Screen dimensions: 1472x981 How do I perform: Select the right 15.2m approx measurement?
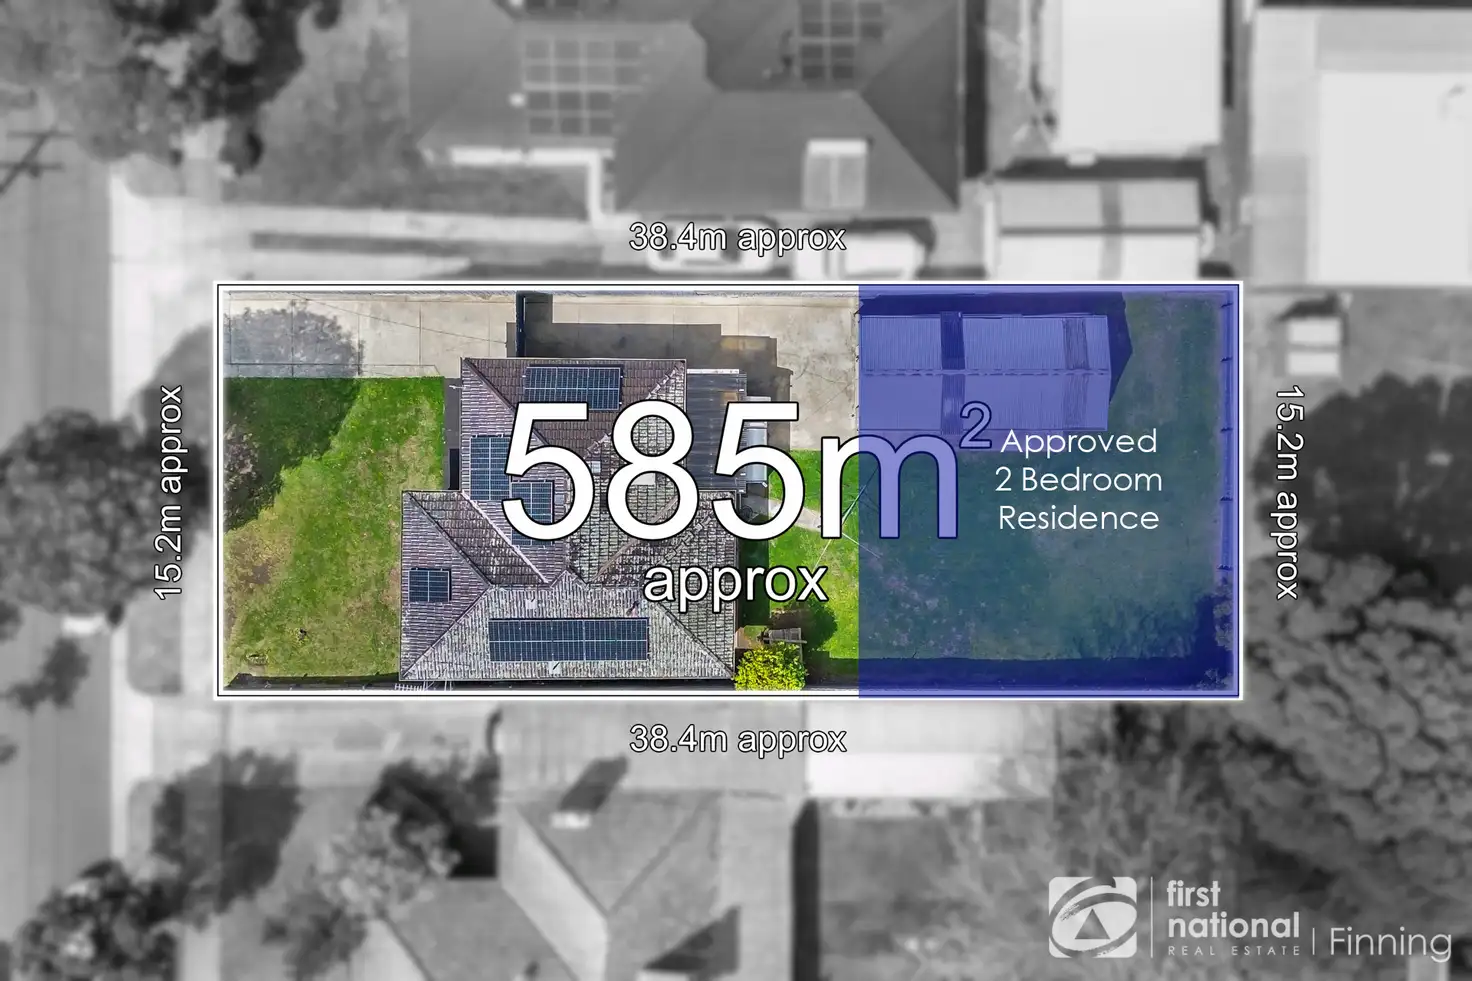(1285, 493)
